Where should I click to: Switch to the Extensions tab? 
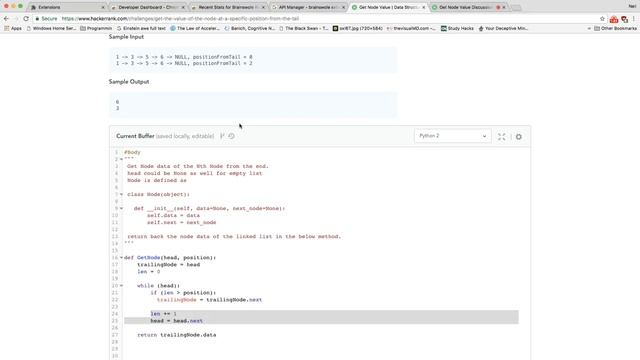[67, 7]
